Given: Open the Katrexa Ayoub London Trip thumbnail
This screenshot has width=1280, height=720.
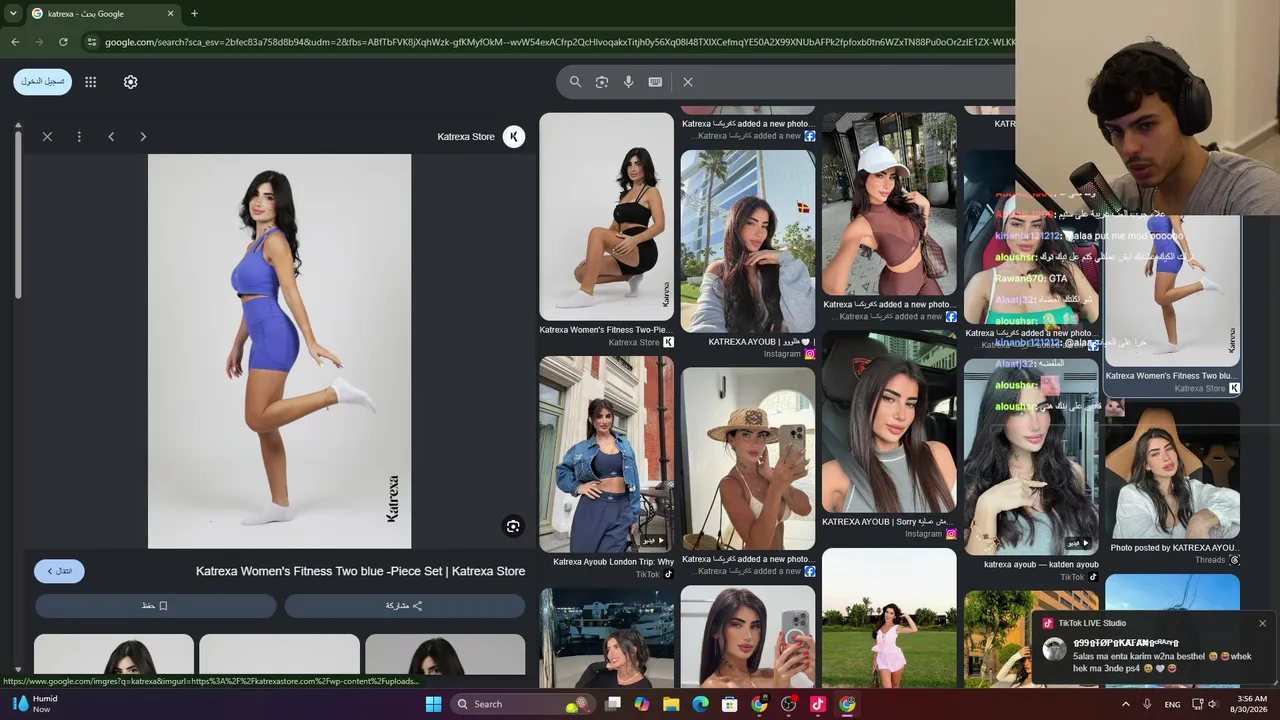Looking at the screenshot, I should [607, 454].
